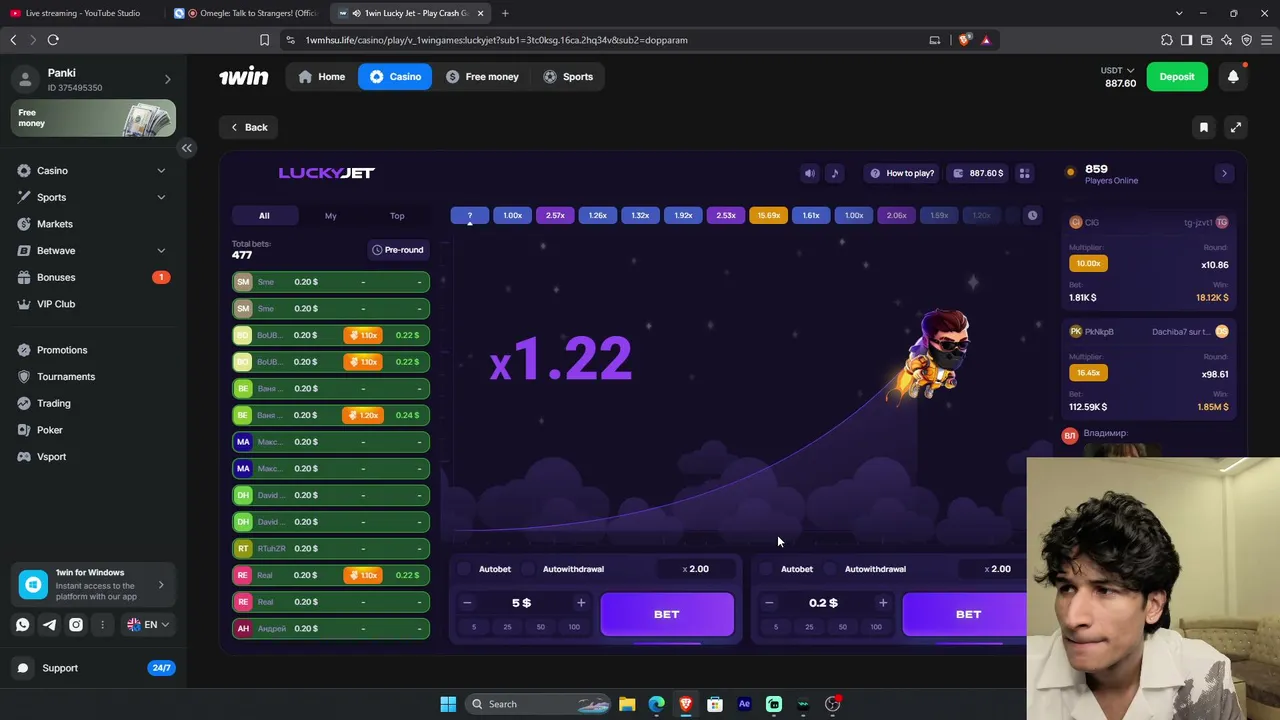The image size is (1280, 720).
Task: Open the Instagram page icon
Action: [76, 625]
